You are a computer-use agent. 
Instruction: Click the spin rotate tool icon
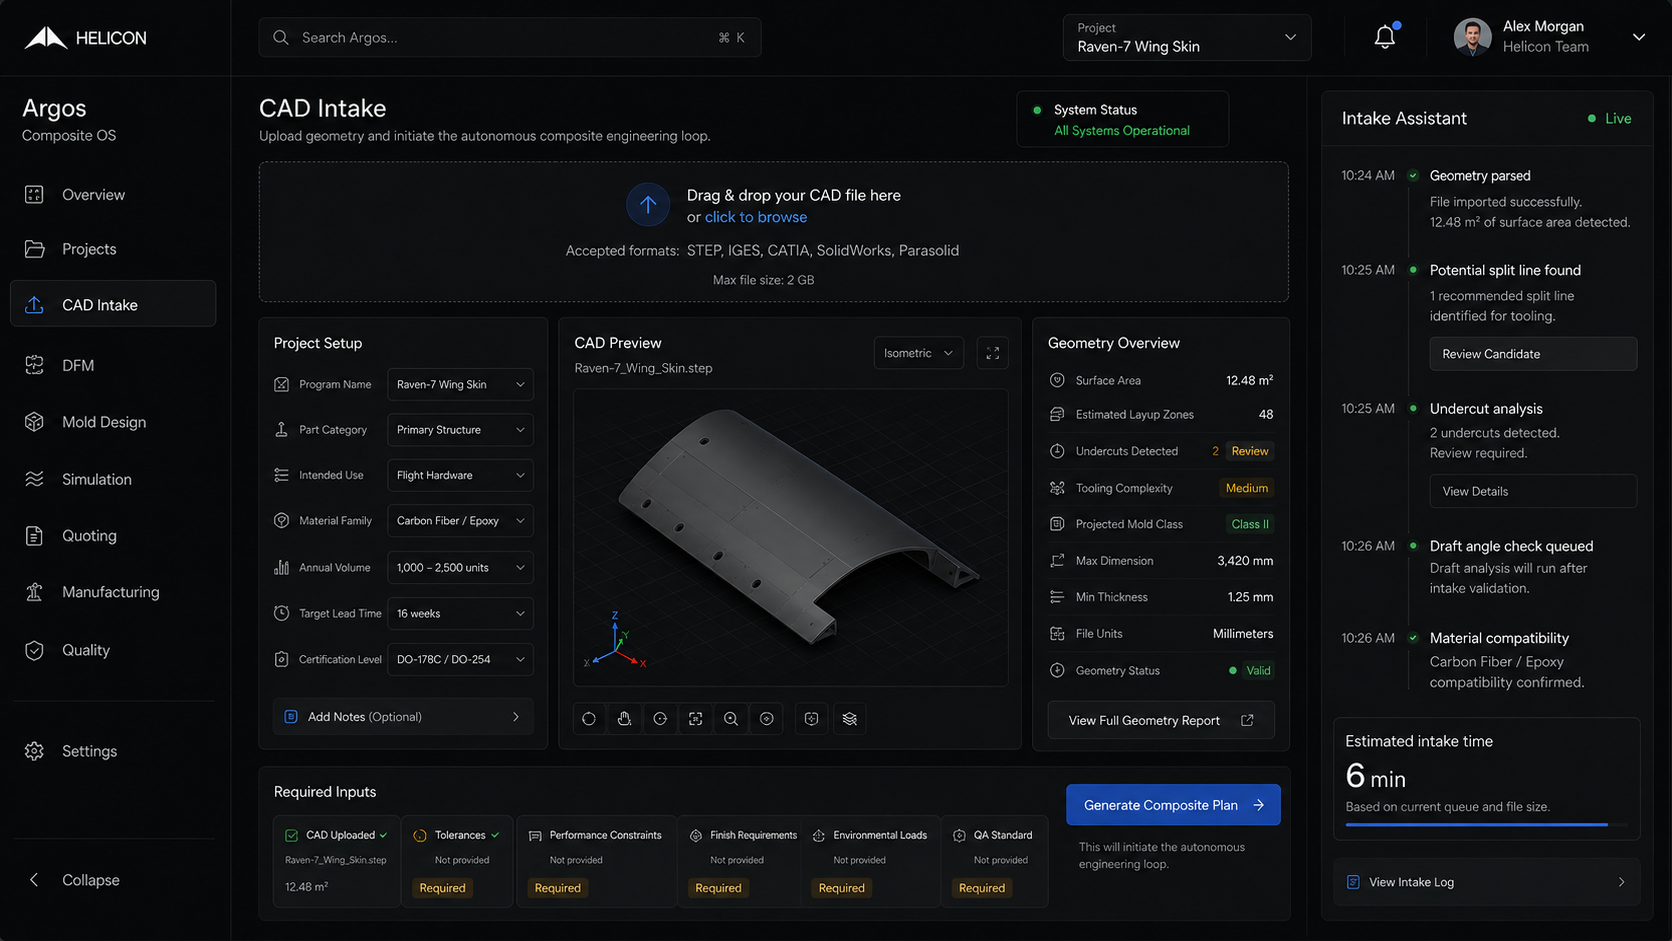[660, 719]
